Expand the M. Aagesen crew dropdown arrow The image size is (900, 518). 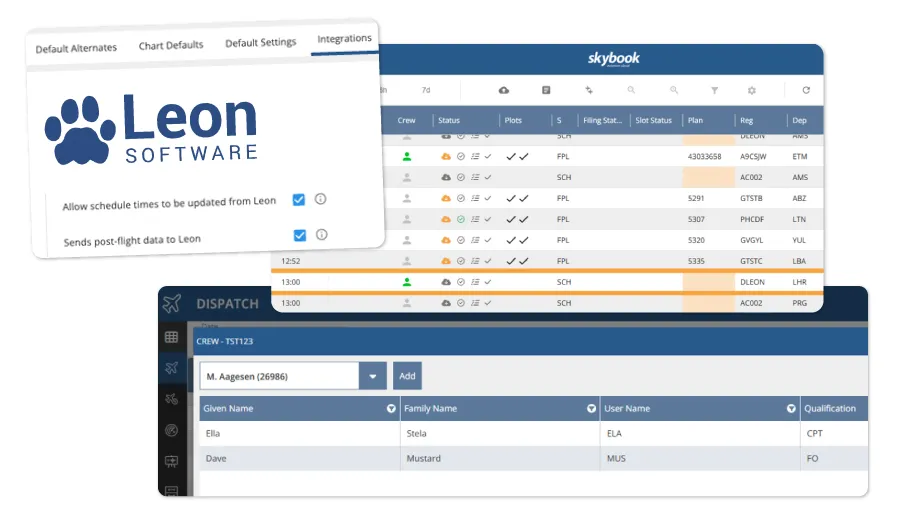373,376
